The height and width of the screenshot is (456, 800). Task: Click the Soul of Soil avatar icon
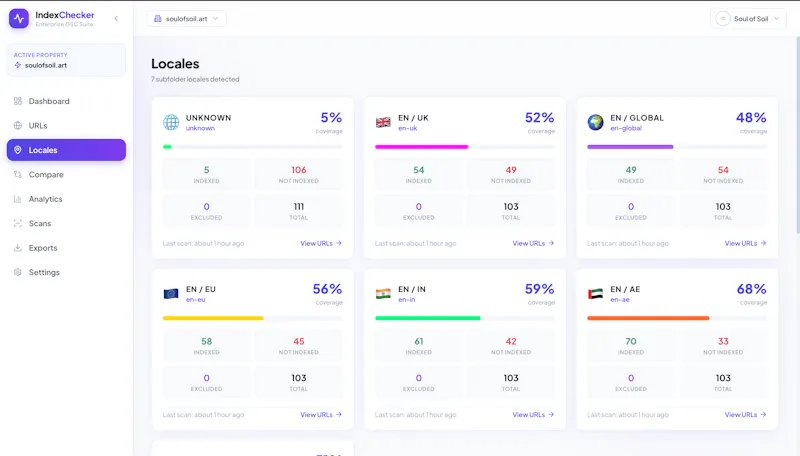(722, 19)
